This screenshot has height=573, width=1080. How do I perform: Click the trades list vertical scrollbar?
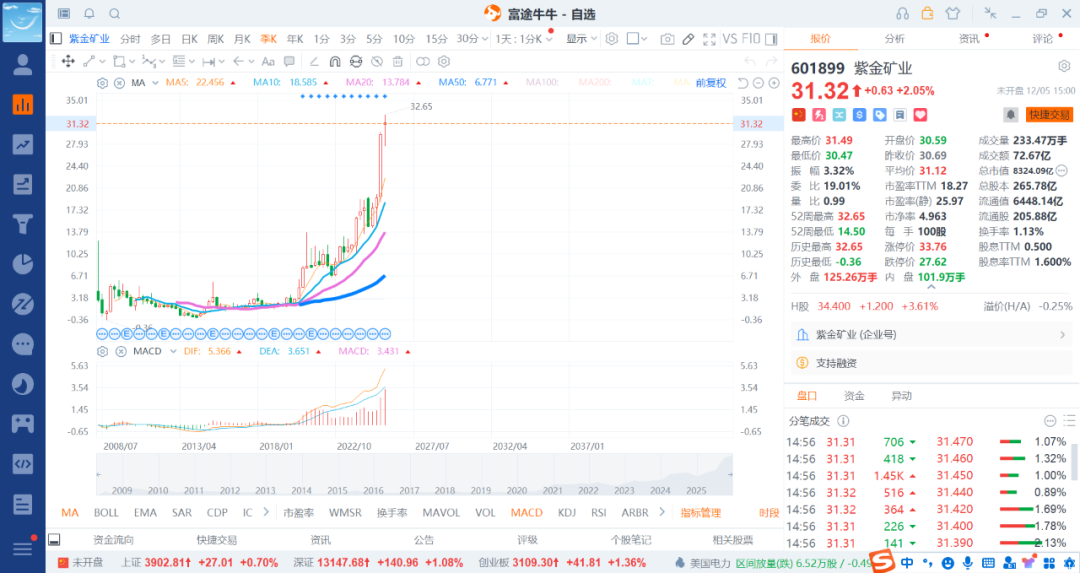pyautogui.click(x=1072, y=463)
